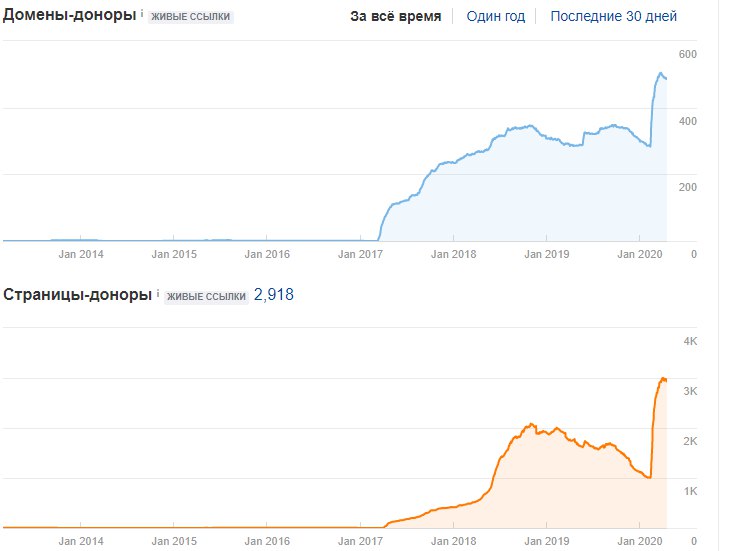Click 'Jan 2018' label on domains chart axis
Screen dimensions: 731x551
[x=453, y=254]
